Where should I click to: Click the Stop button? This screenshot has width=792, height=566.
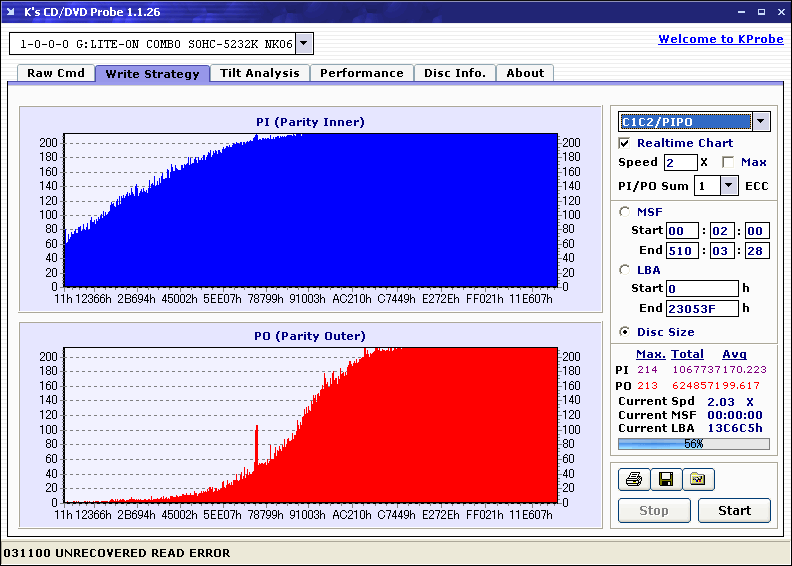coord(654,510)
